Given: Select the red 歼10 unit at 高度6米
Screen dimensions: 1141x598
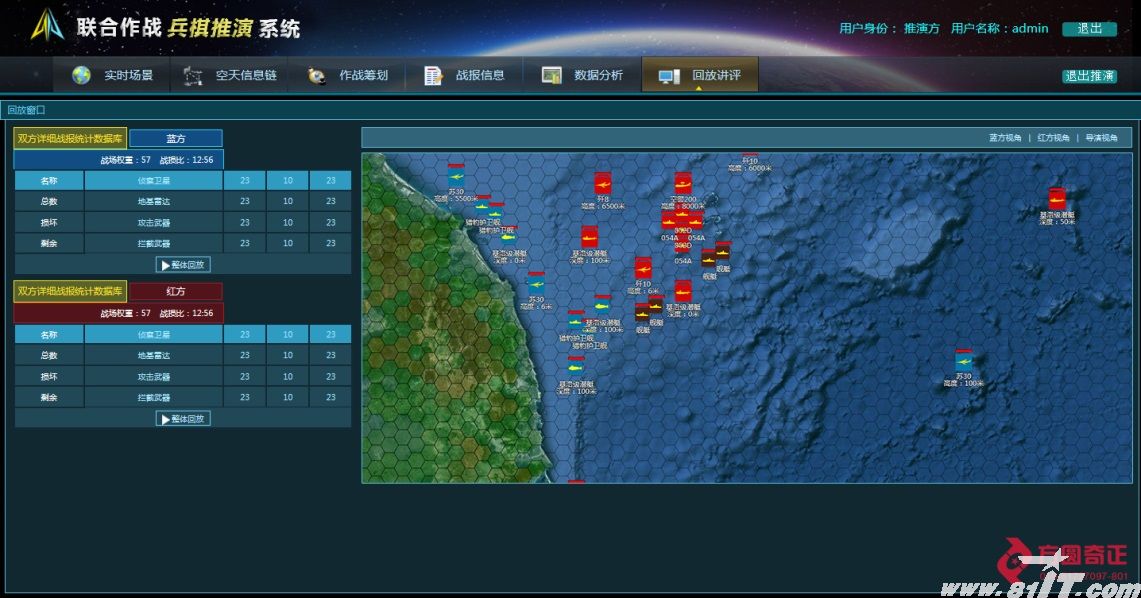Looking at the screenshot, I should point(643,267).
